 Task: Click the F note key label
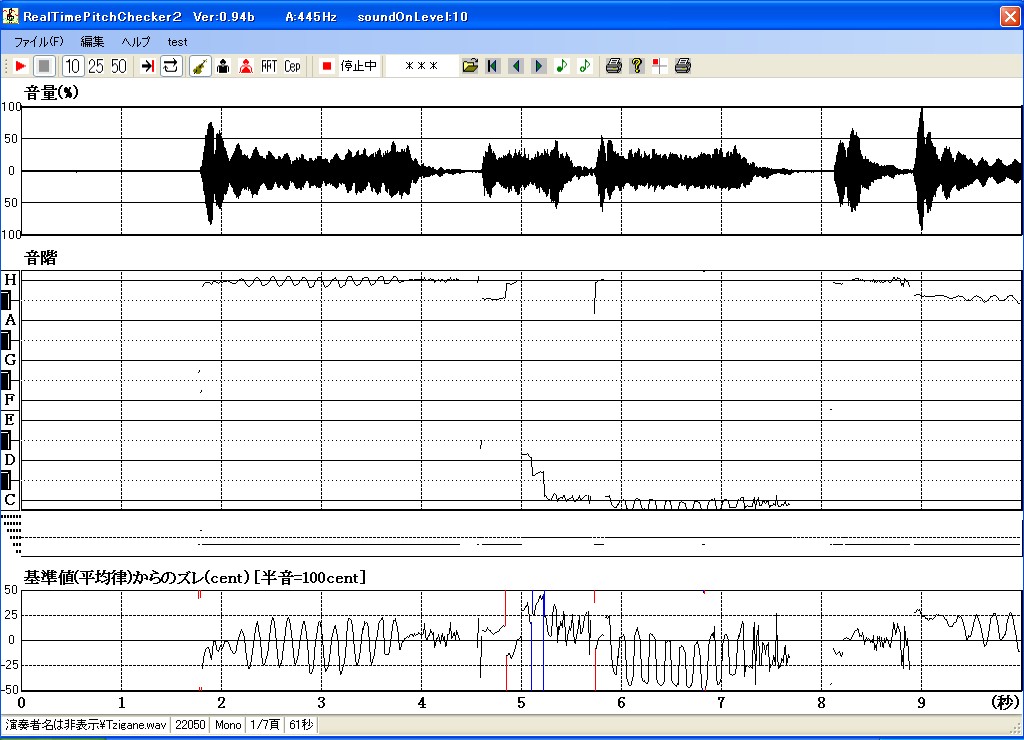(x=10, y=399)
